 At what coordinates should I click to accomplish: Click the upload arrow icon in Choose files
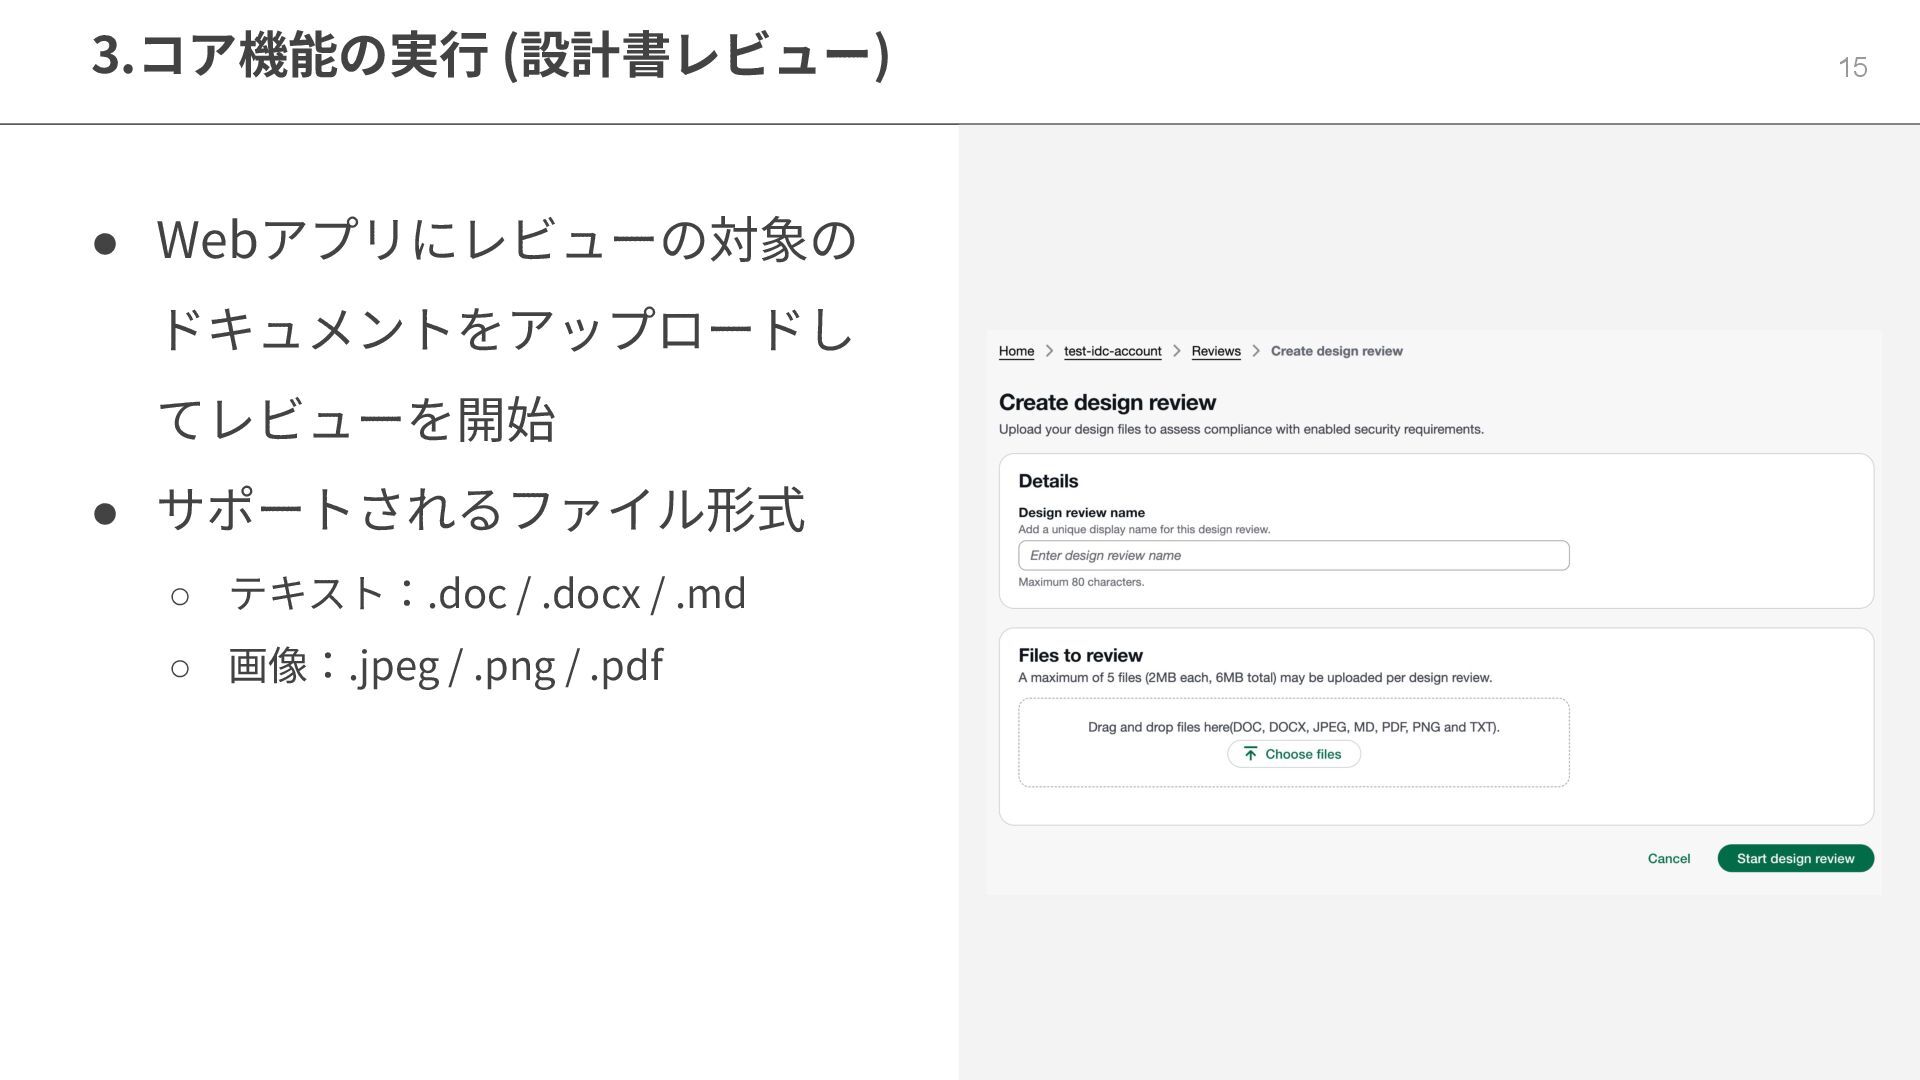tap(1250, 754)
